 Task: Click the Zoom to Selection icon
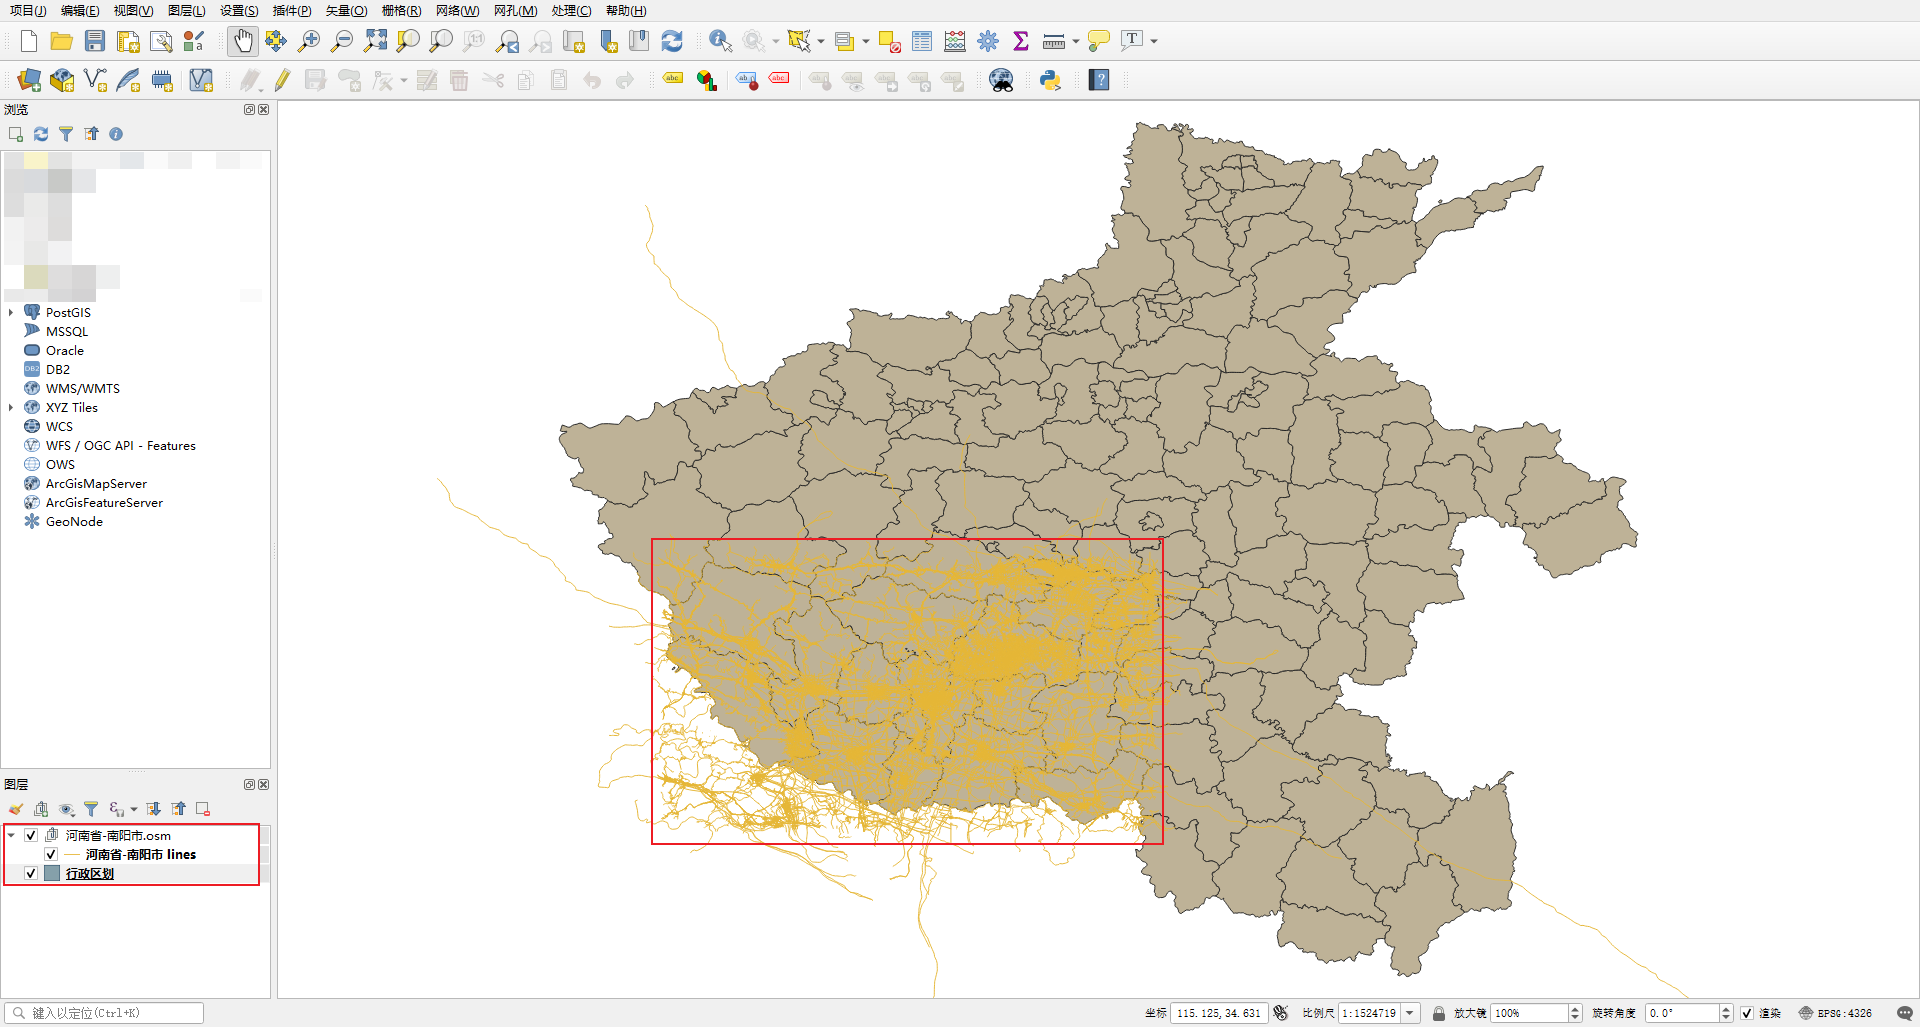408,41
